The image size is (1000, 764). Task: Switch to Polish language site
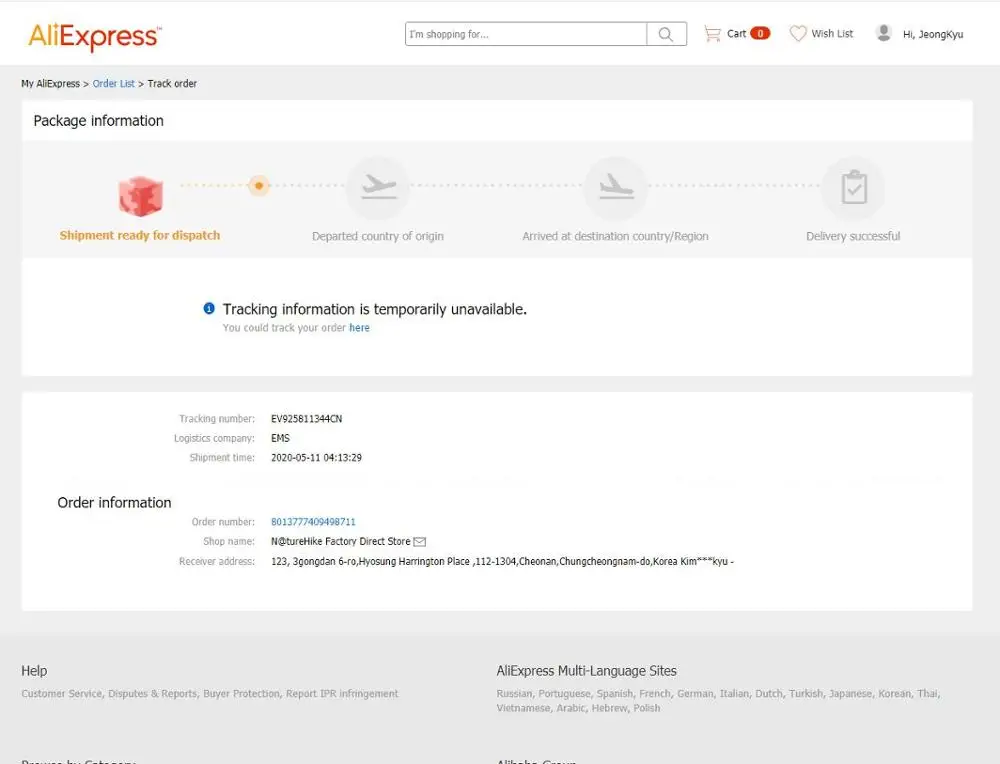[647, 708]
